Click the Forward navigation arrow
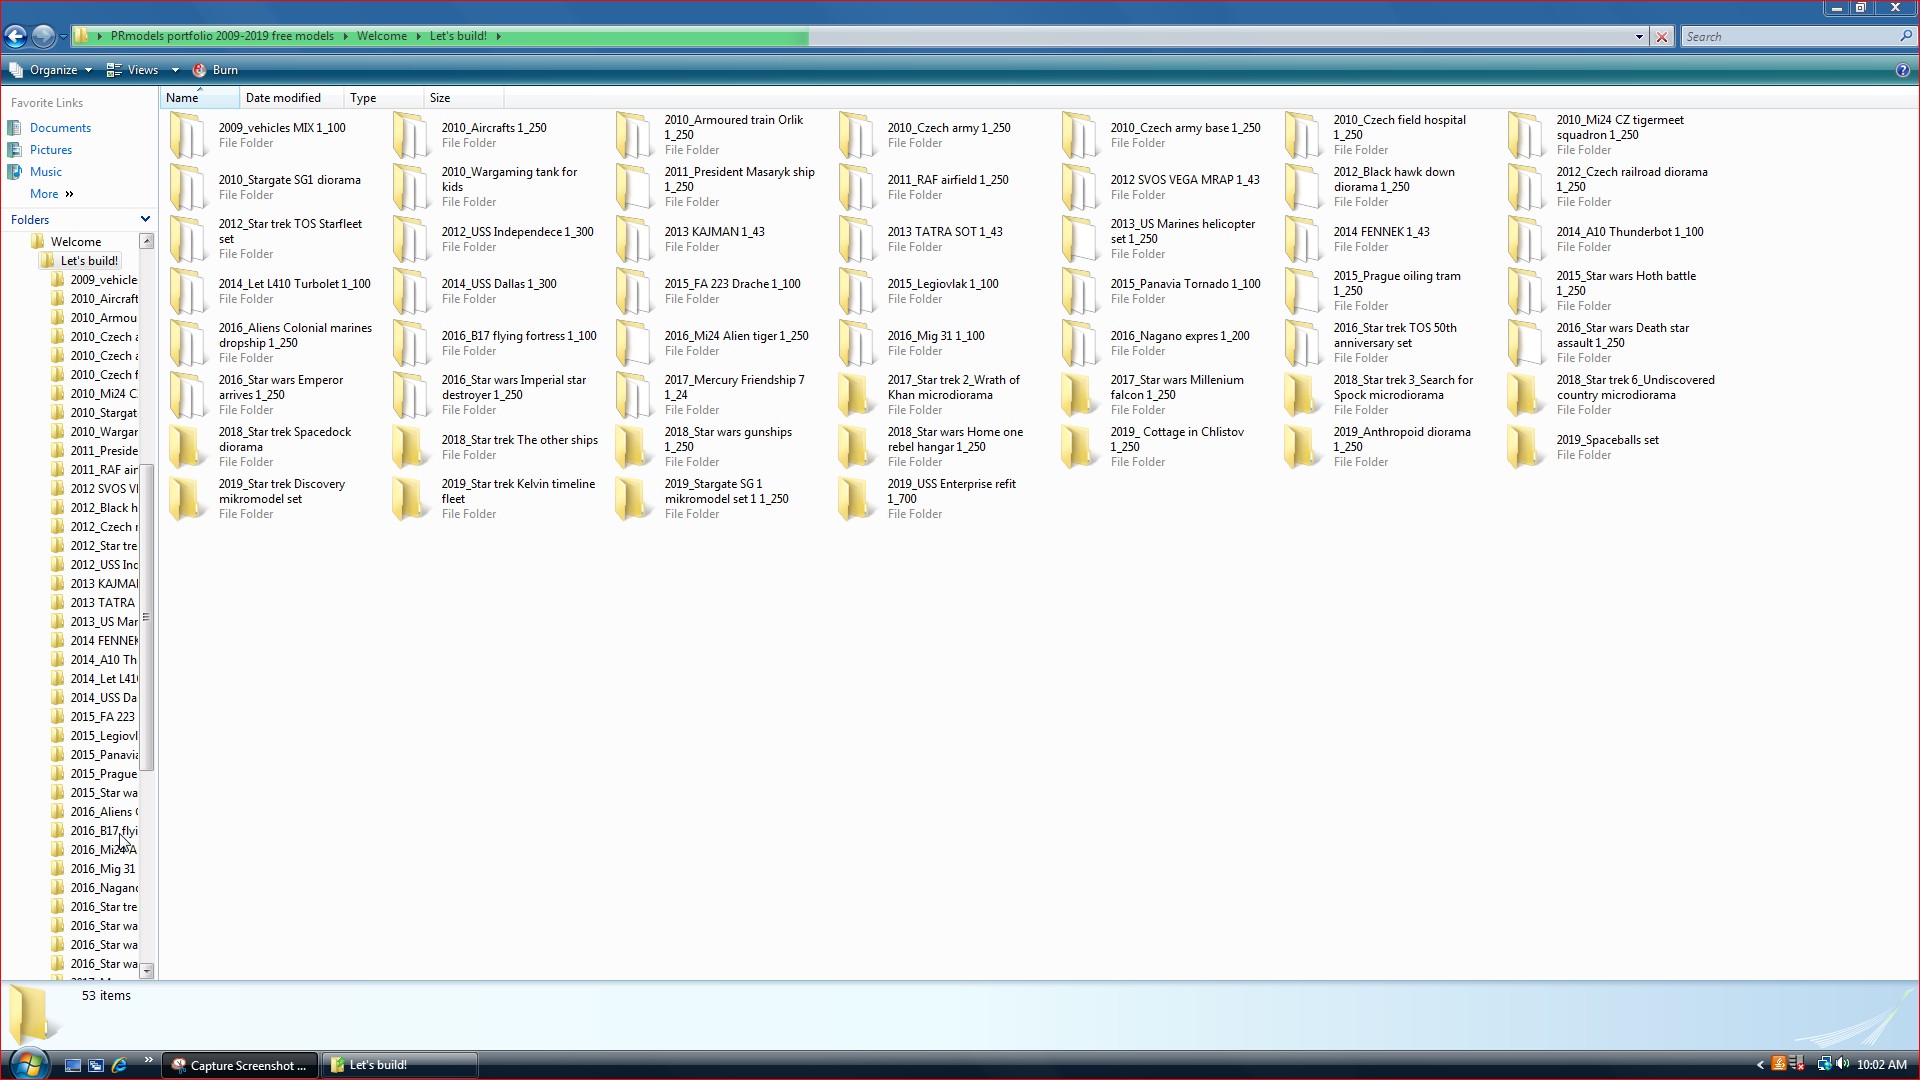This screenshot has height=1080, width=1920. 43,37
